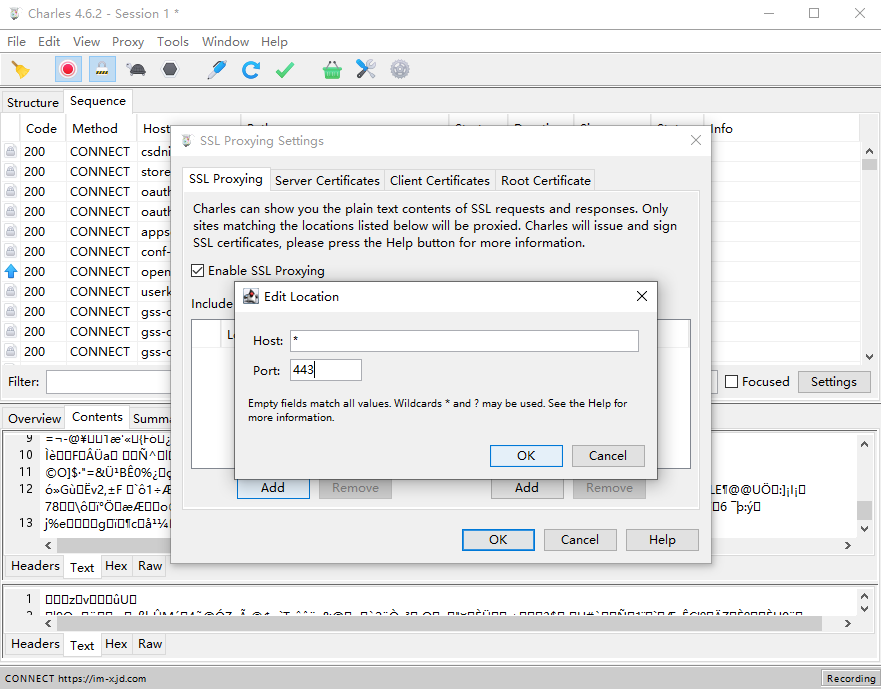
Task: Click the Charles app icon in title bar
Action: tap(15, 13)
